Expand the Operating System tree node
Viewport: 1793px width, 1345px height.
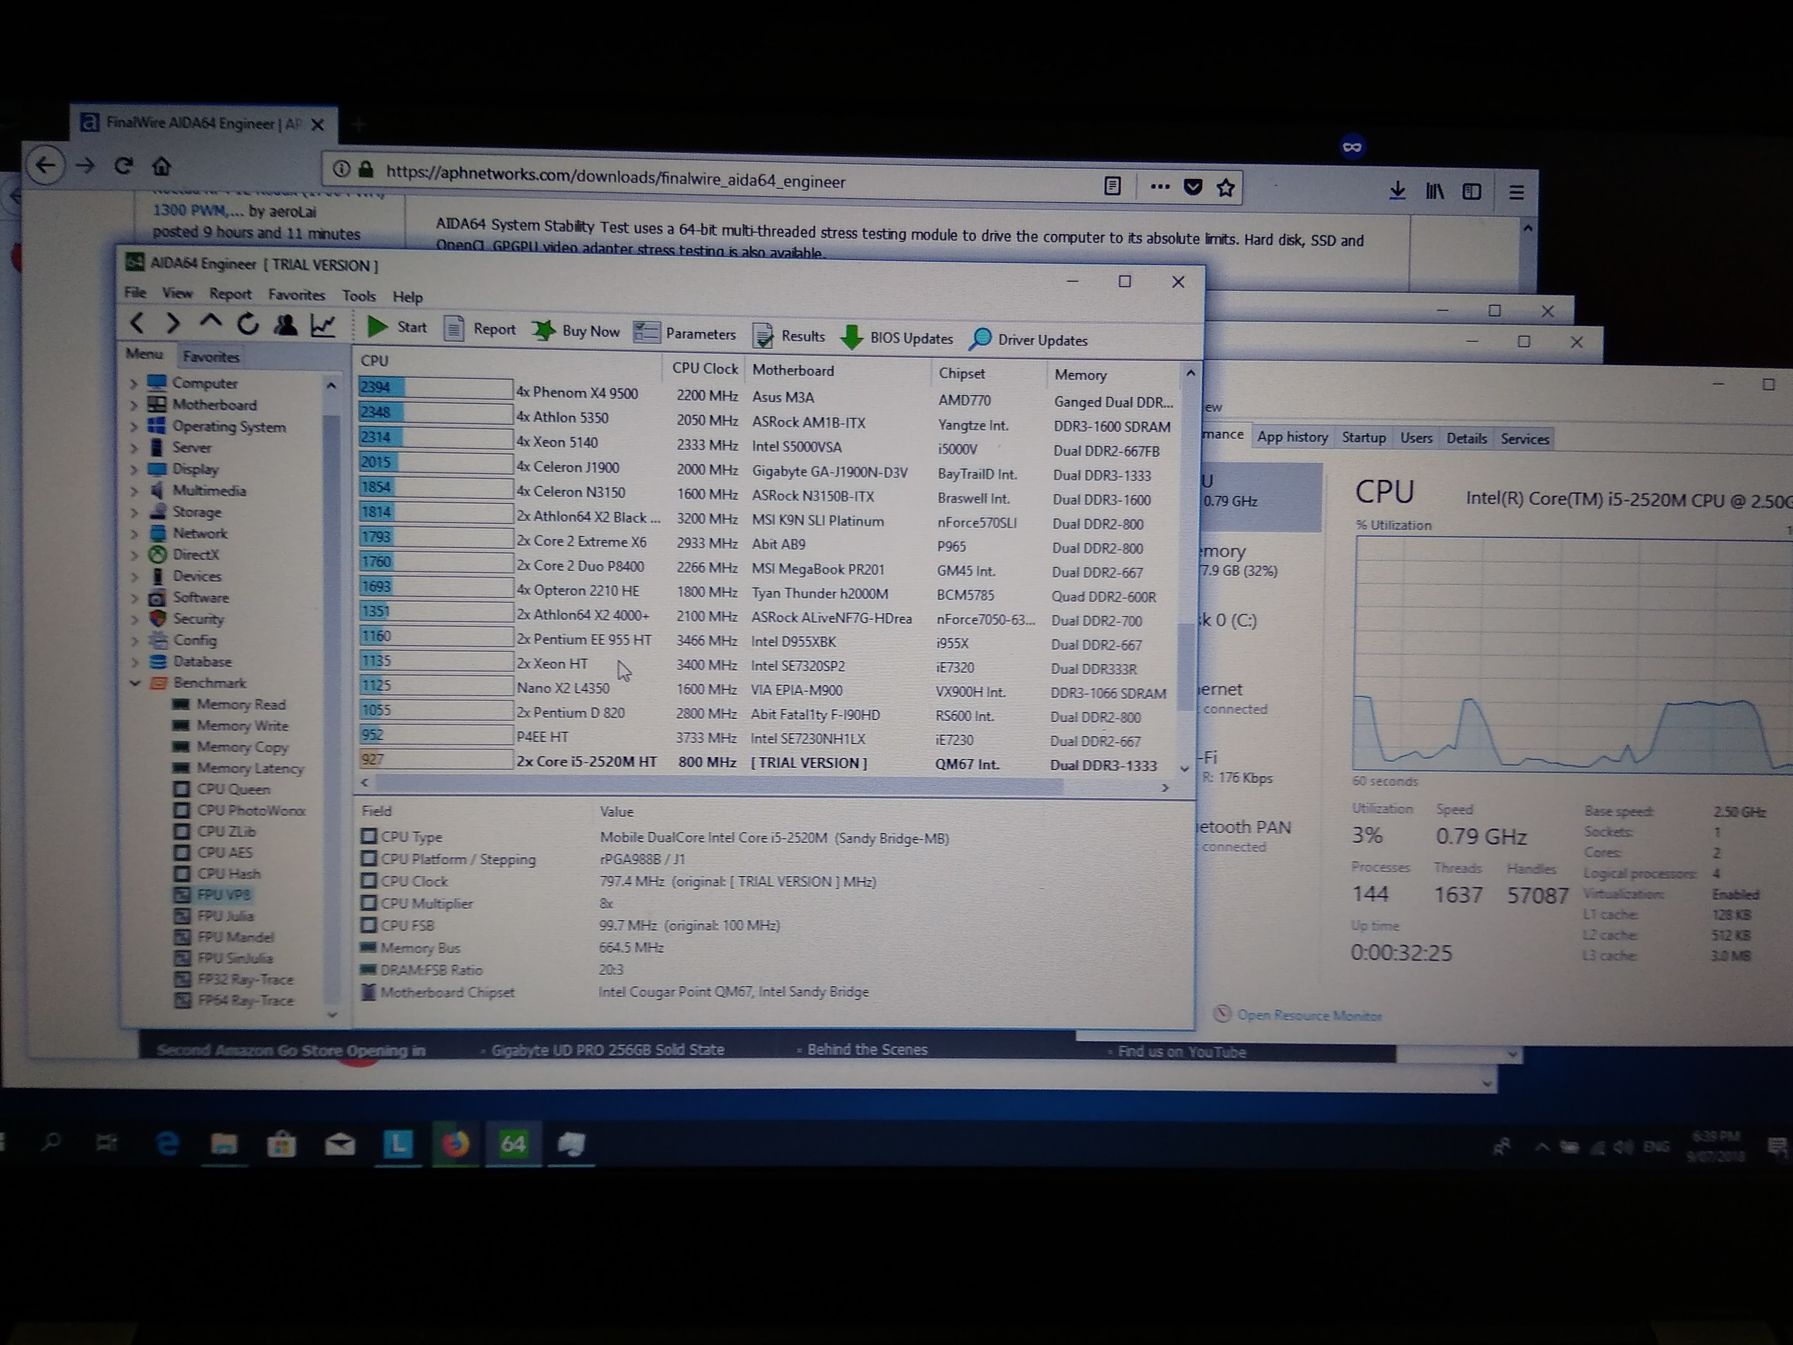[x=134, y=426]
